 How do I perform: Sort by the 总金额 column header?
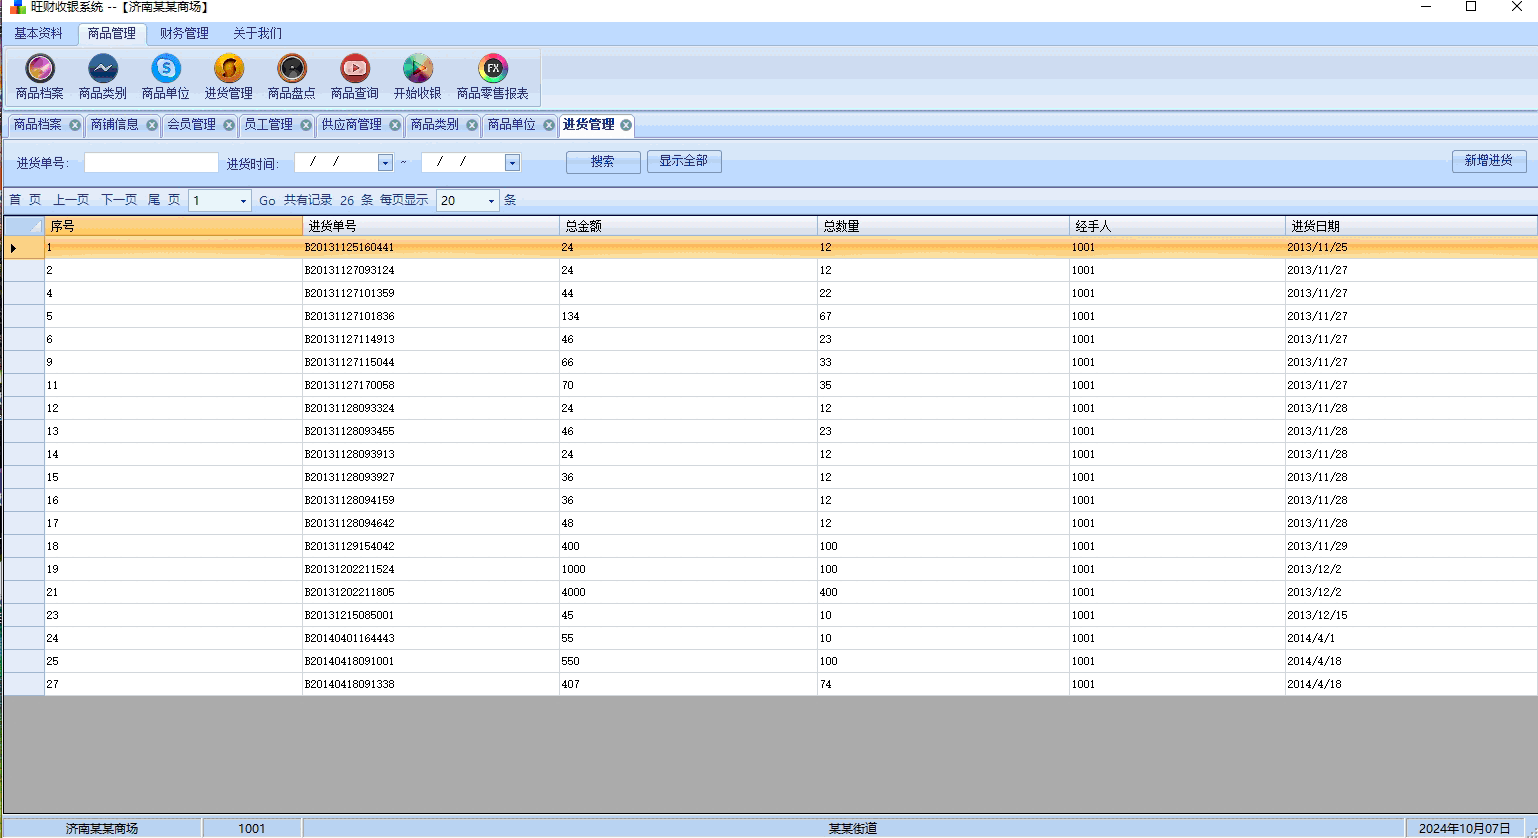click(688, 226)
